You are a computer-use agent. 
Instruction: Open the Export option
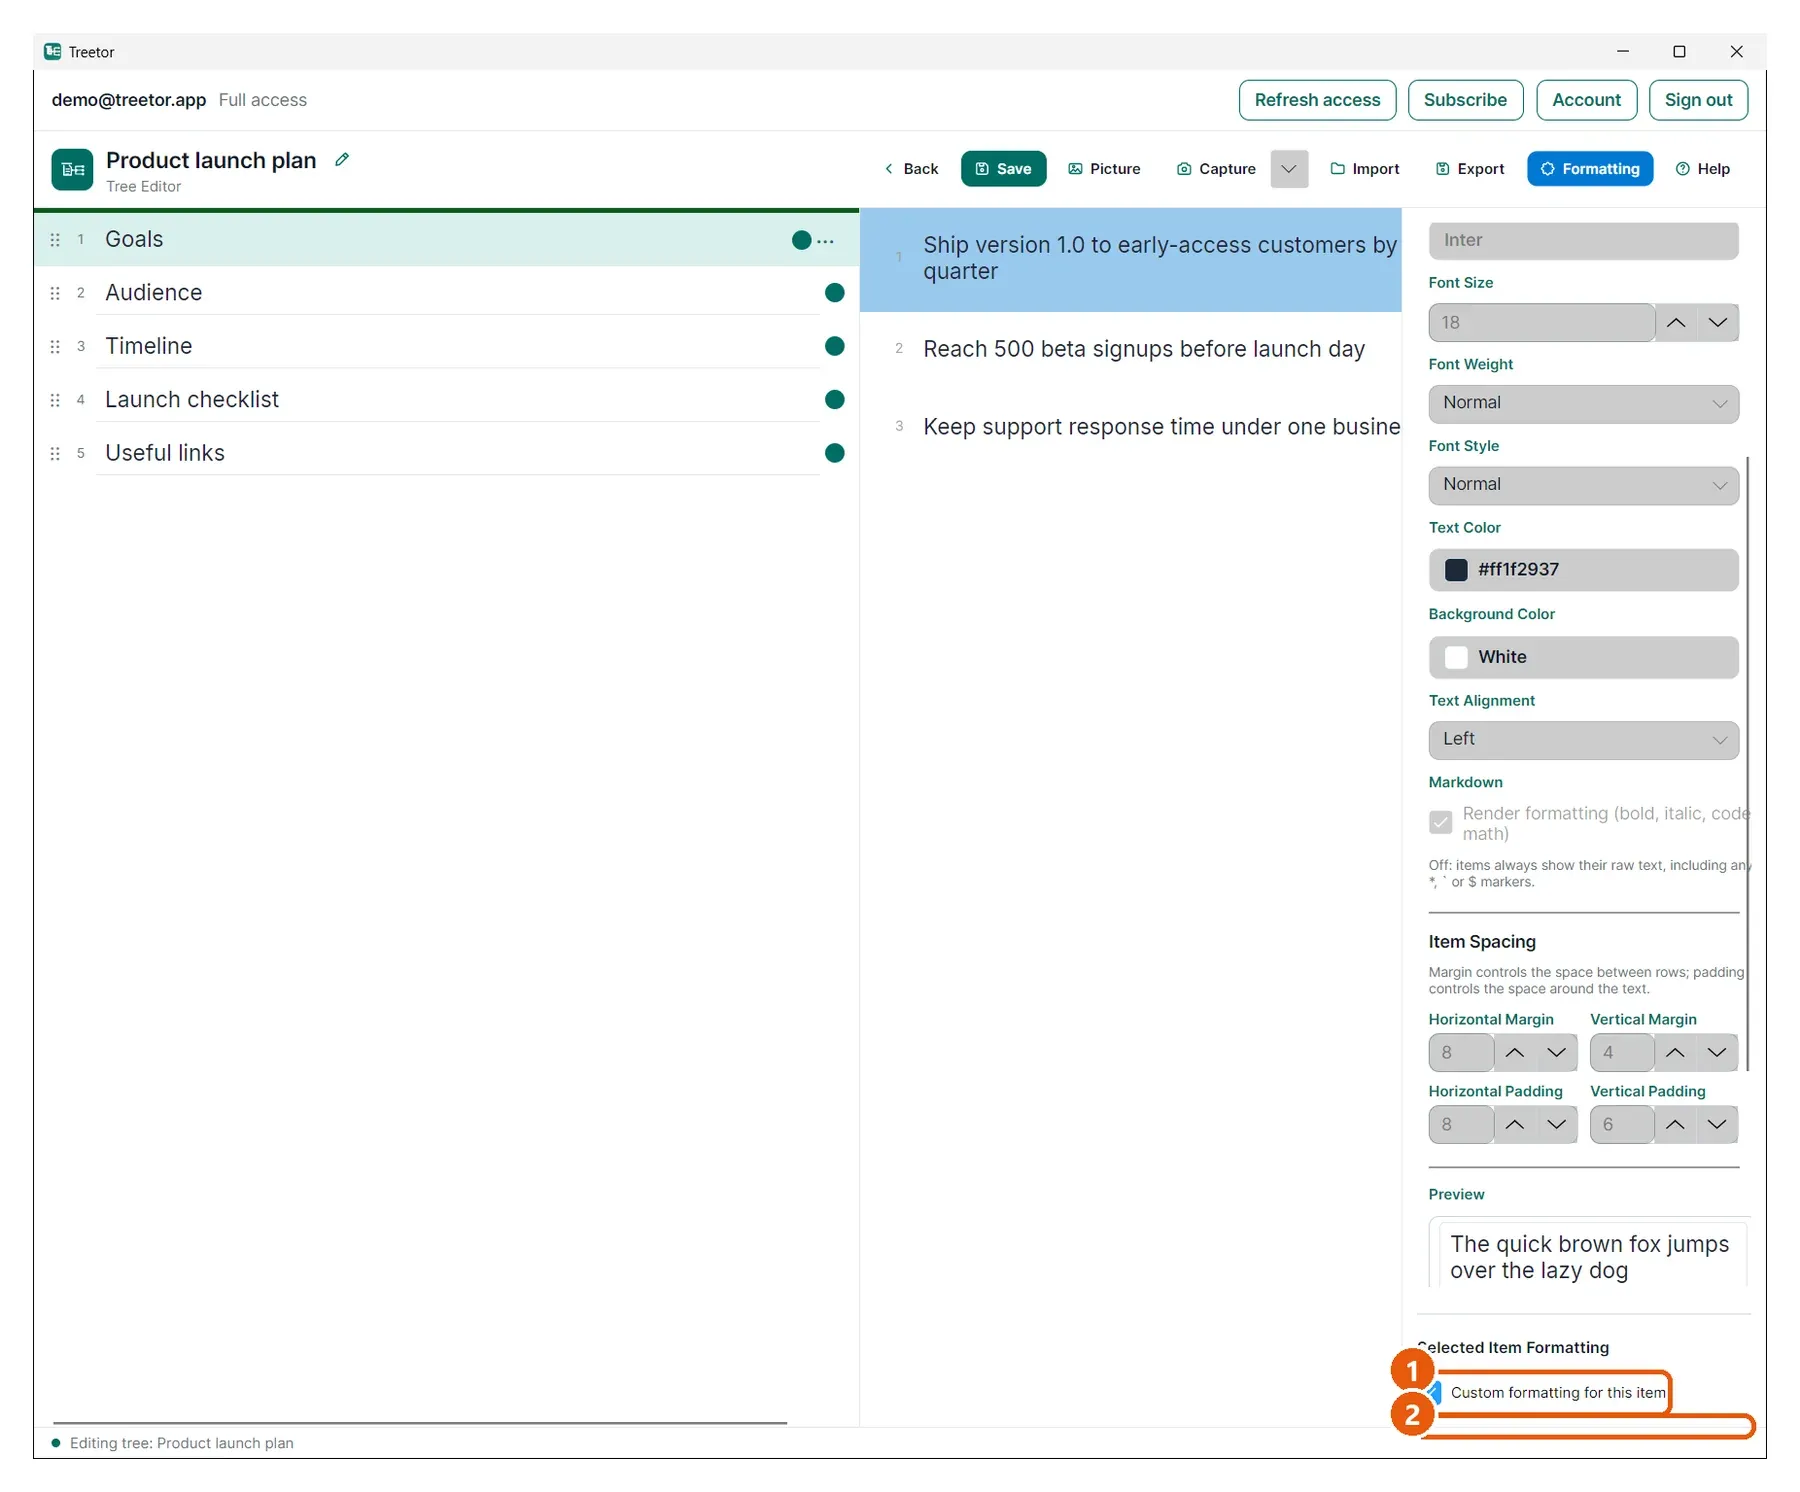tap(1470, 169)
